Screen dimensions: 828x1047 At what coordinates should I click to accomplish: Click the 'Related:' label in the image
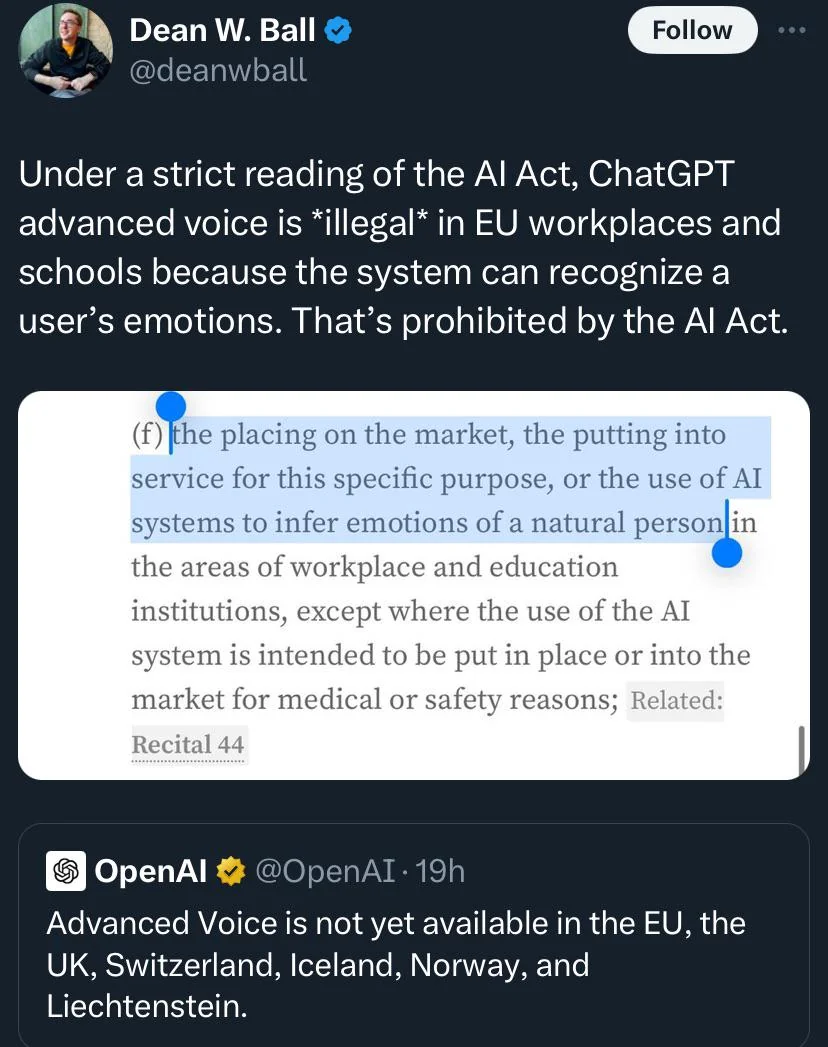click(x=676, y=700)
